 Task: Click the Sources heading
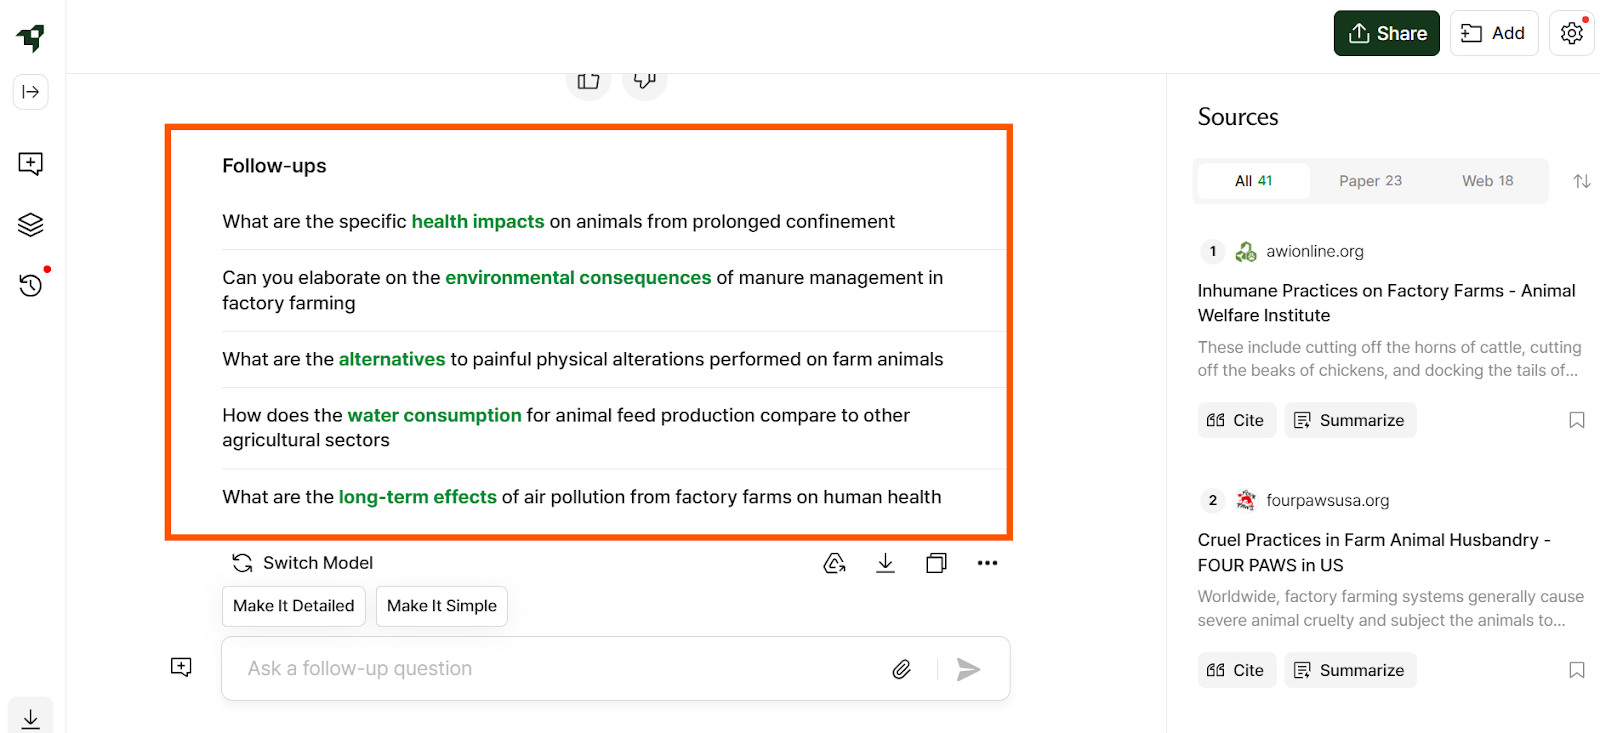click(x=1238, y=117)
